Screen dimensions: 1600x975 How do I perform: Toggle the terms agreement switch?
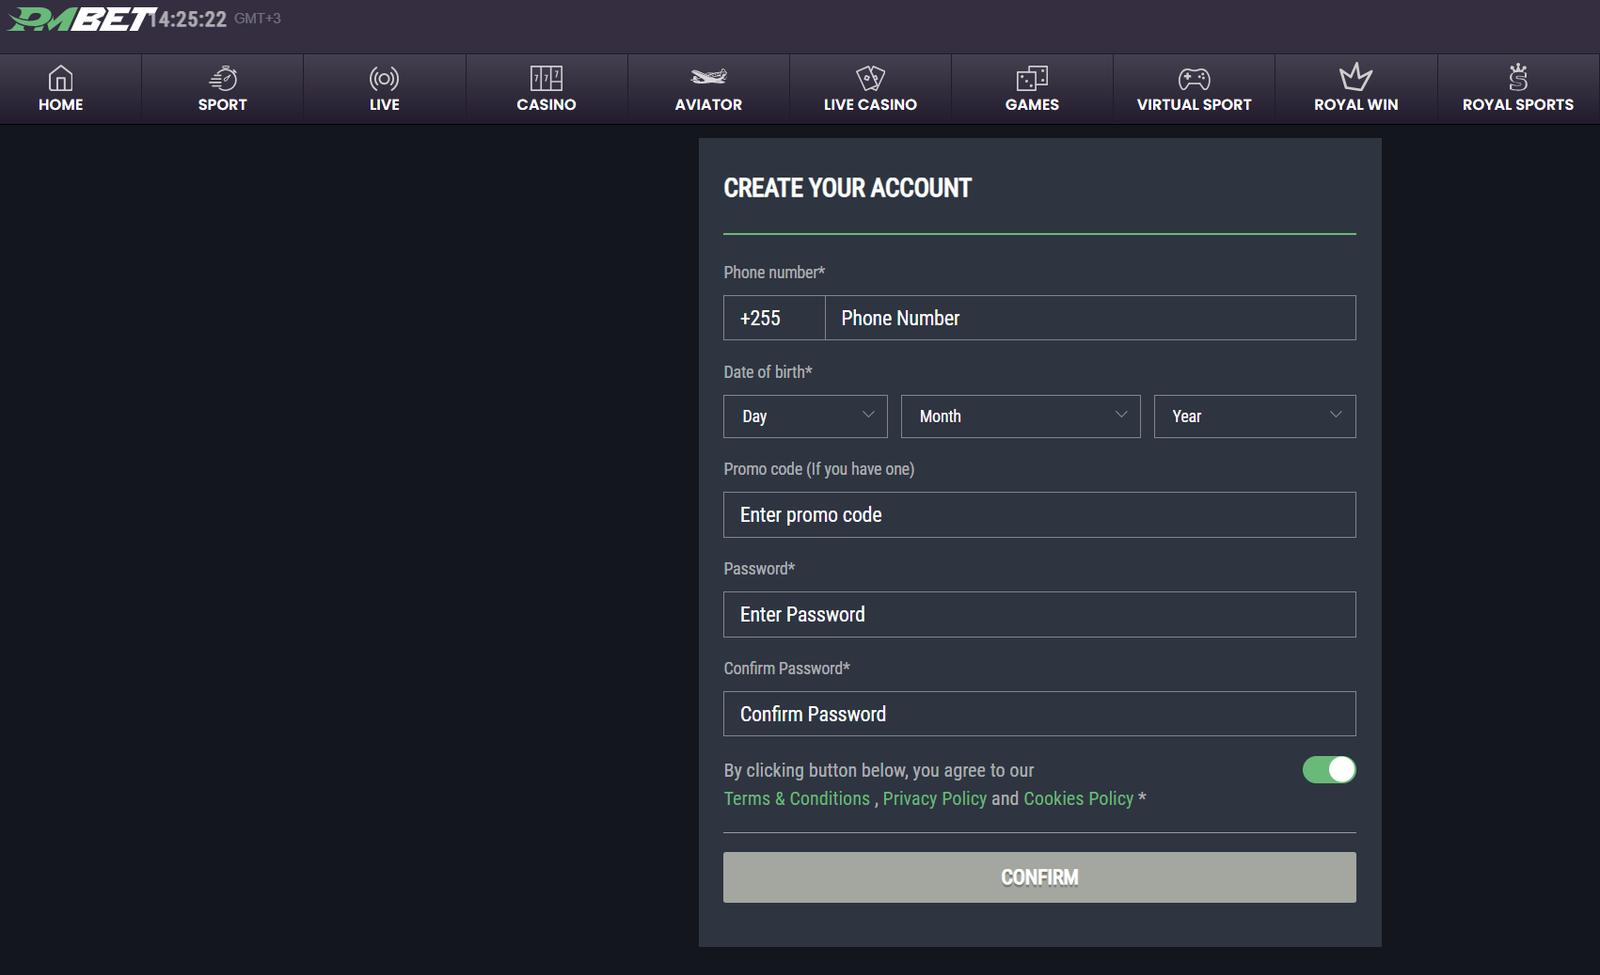click(1329, 769)
